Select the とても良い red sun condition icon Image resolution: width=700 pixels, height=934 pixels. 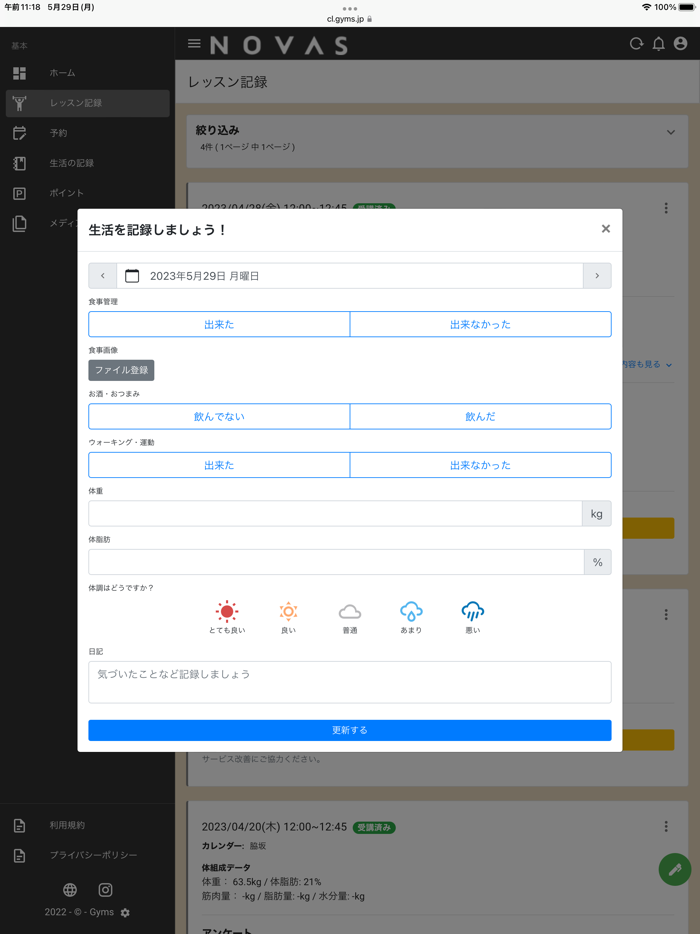click(227, 611)
